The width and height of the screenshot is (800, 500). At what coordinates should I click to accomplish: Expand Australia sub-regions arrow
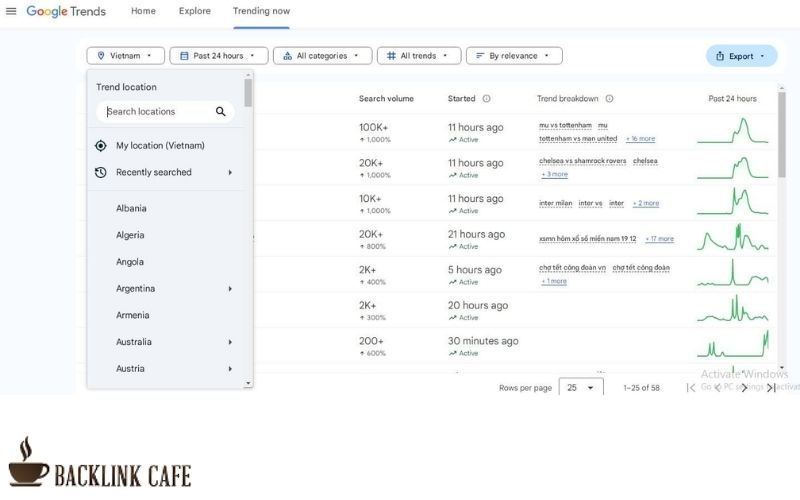coord(230,342)
